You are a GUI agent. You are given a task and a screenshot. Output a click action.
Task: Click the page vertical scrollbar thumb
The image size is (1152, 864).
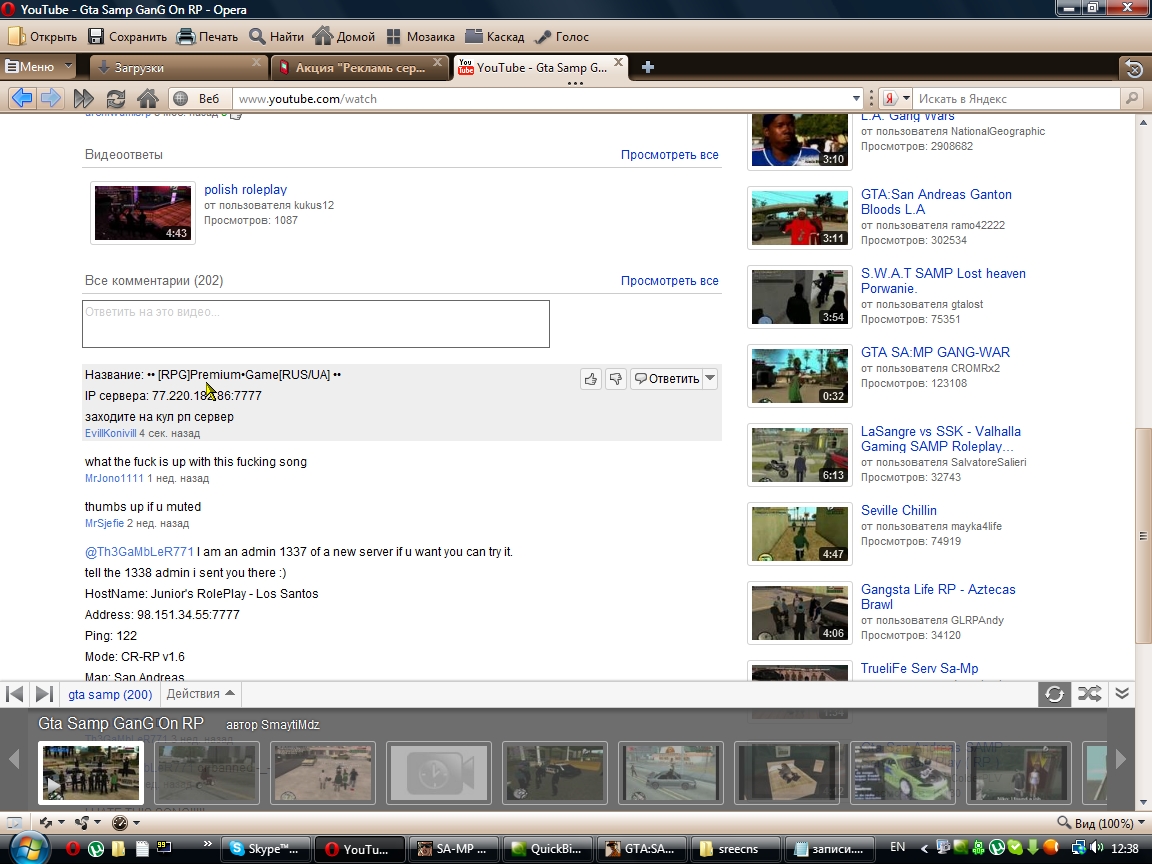(1143, 536)
